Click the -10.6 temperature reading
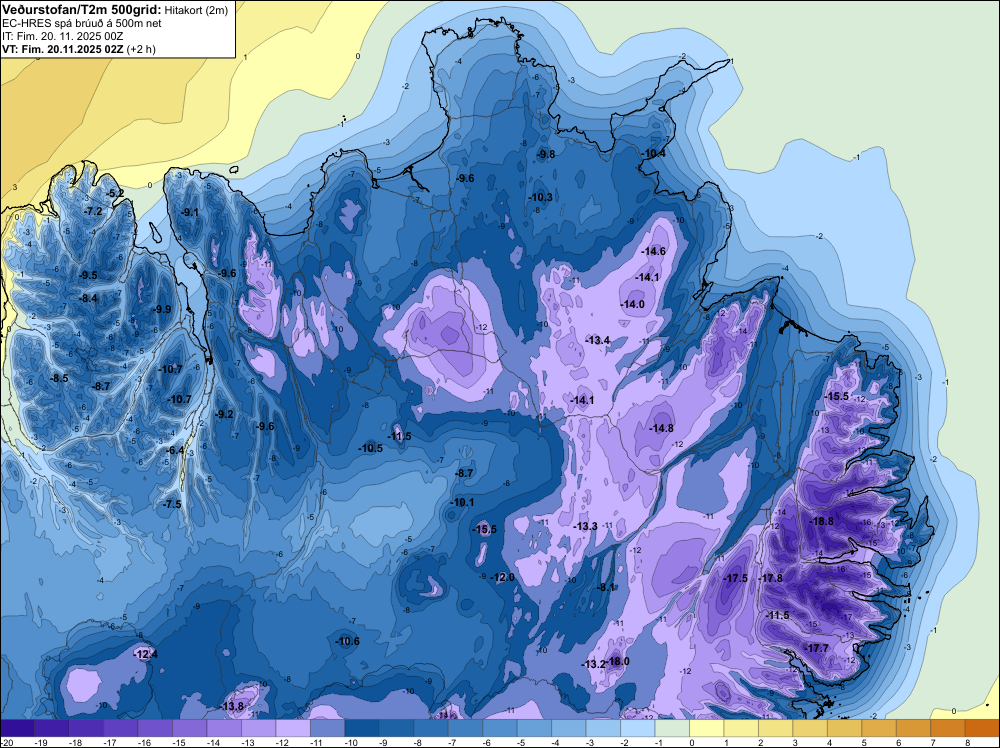 pos(347,641)
